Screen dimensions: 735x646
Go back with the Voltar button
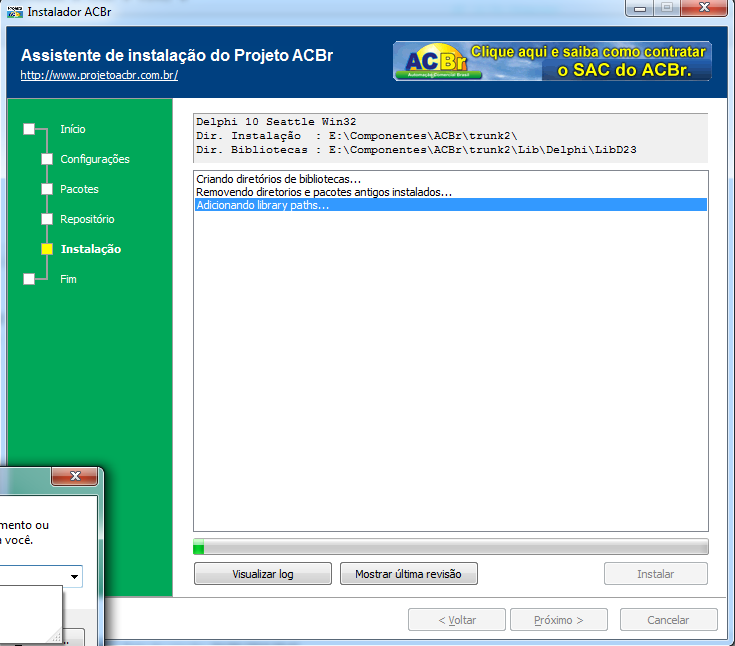pos(457,620)
